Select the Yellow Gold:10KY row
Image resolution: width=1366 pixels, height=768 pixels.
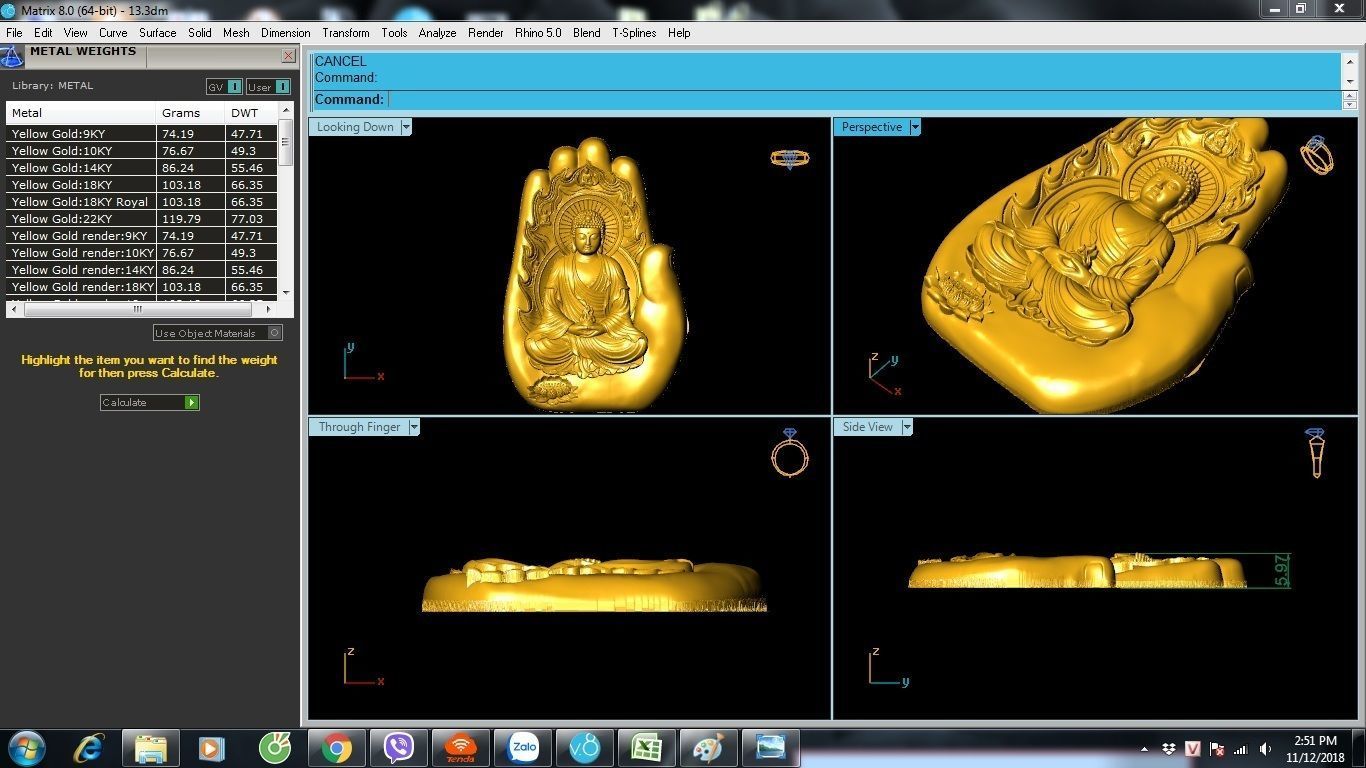[141, 151]
